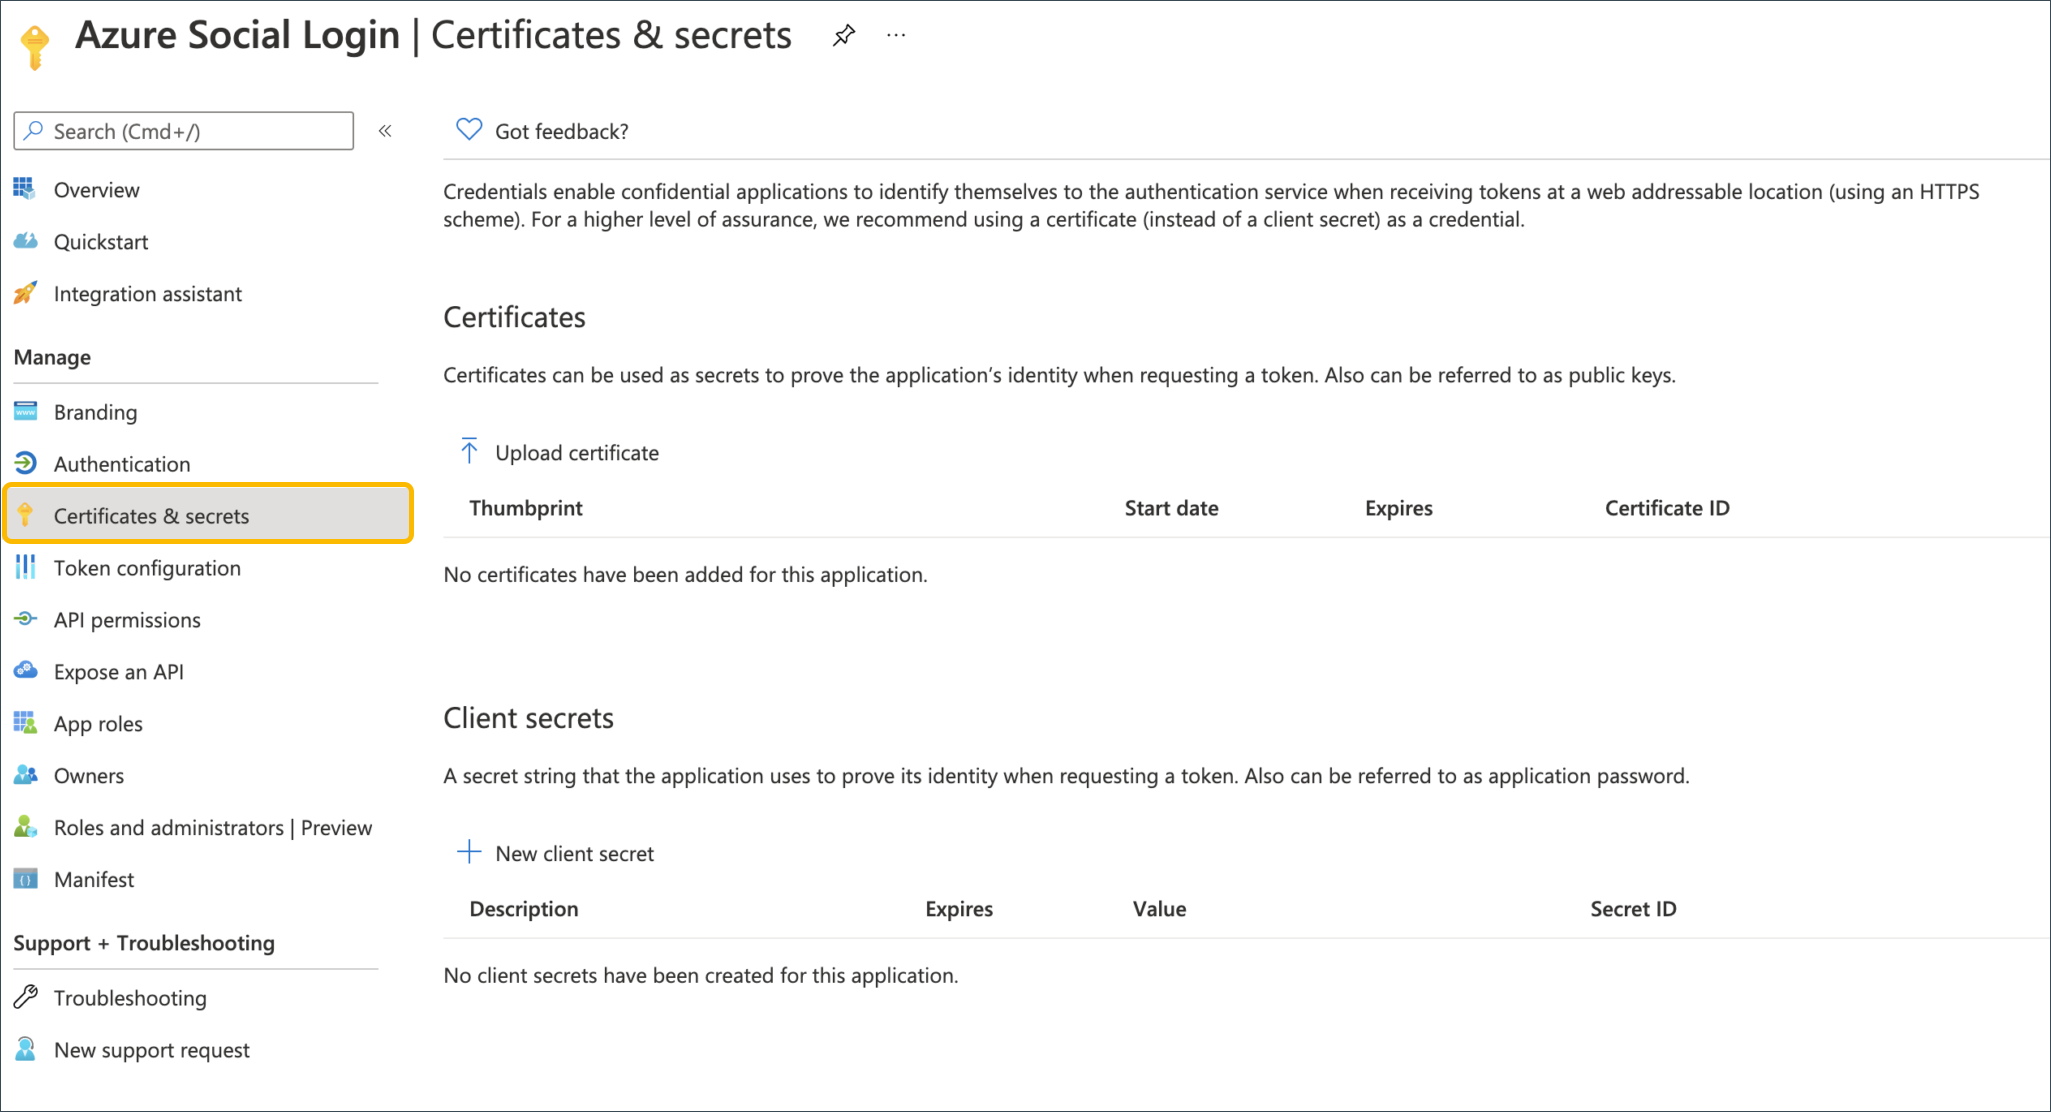Click the Expose an API cloud icon

click(26, 671)
